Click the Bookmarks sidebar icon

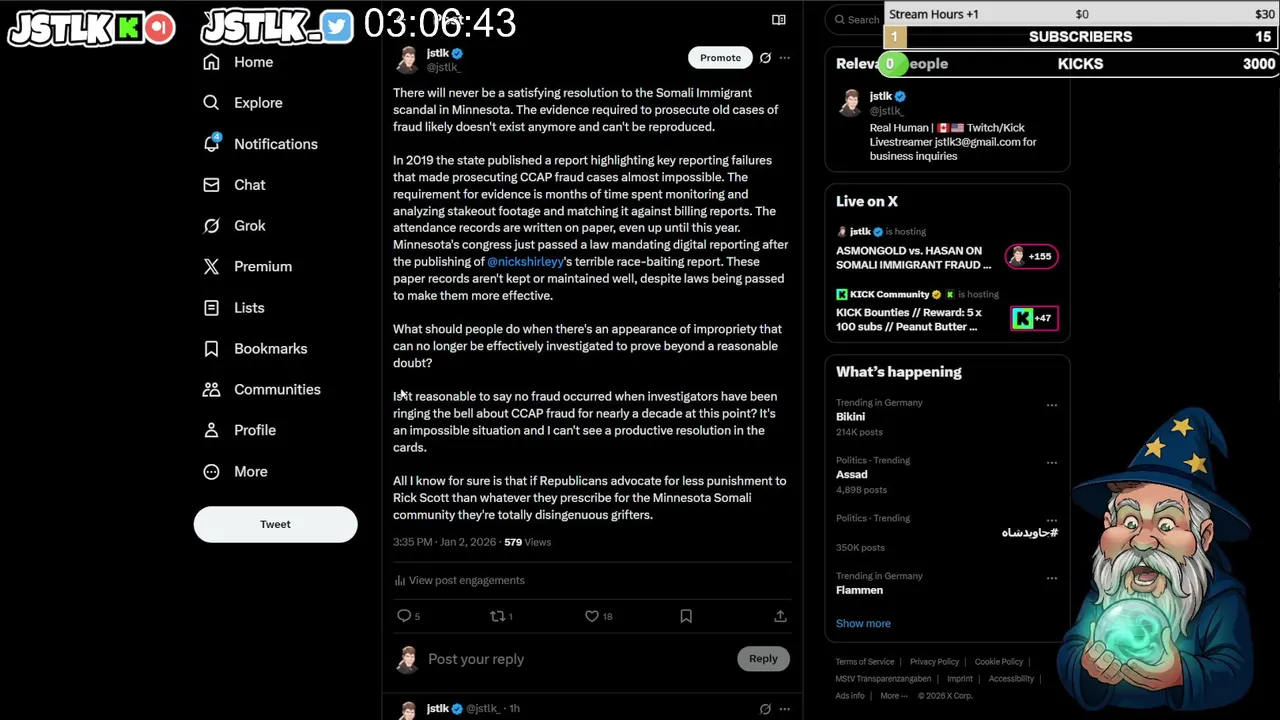[211, 349]
